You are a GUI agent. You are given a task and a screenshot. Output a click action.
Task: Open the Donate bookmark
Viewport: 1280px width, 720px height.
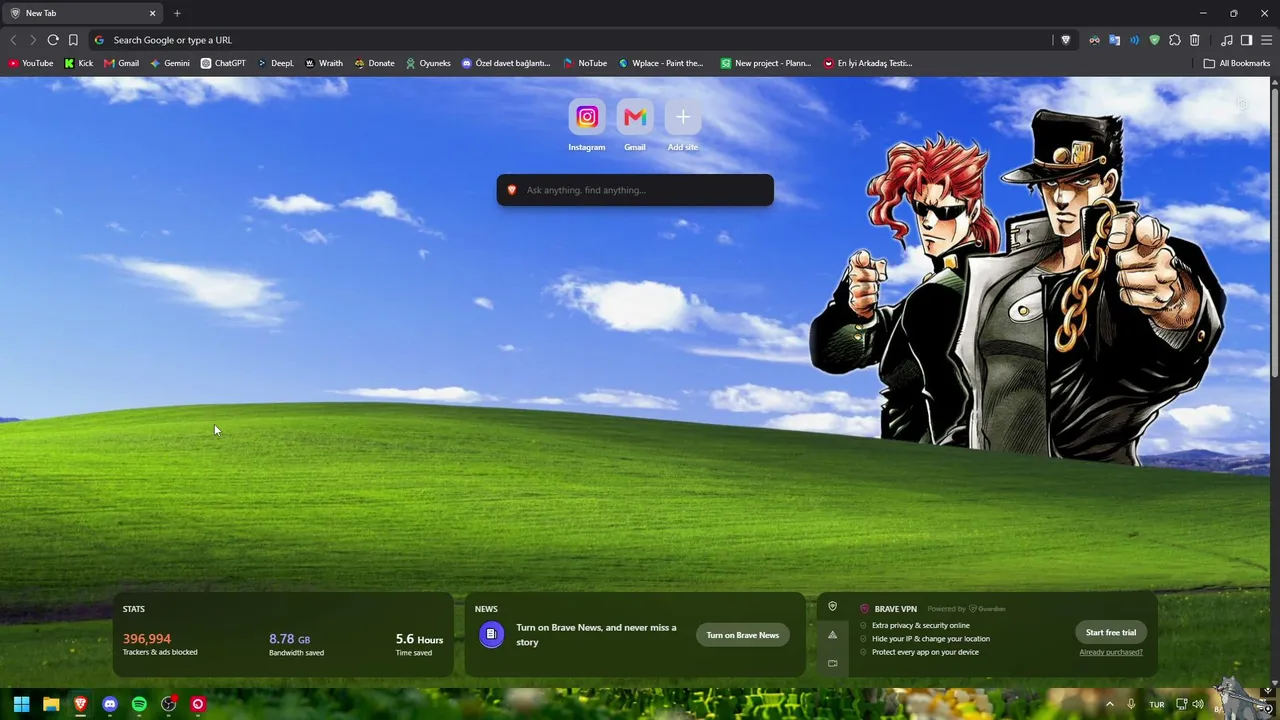pos(375,63)
